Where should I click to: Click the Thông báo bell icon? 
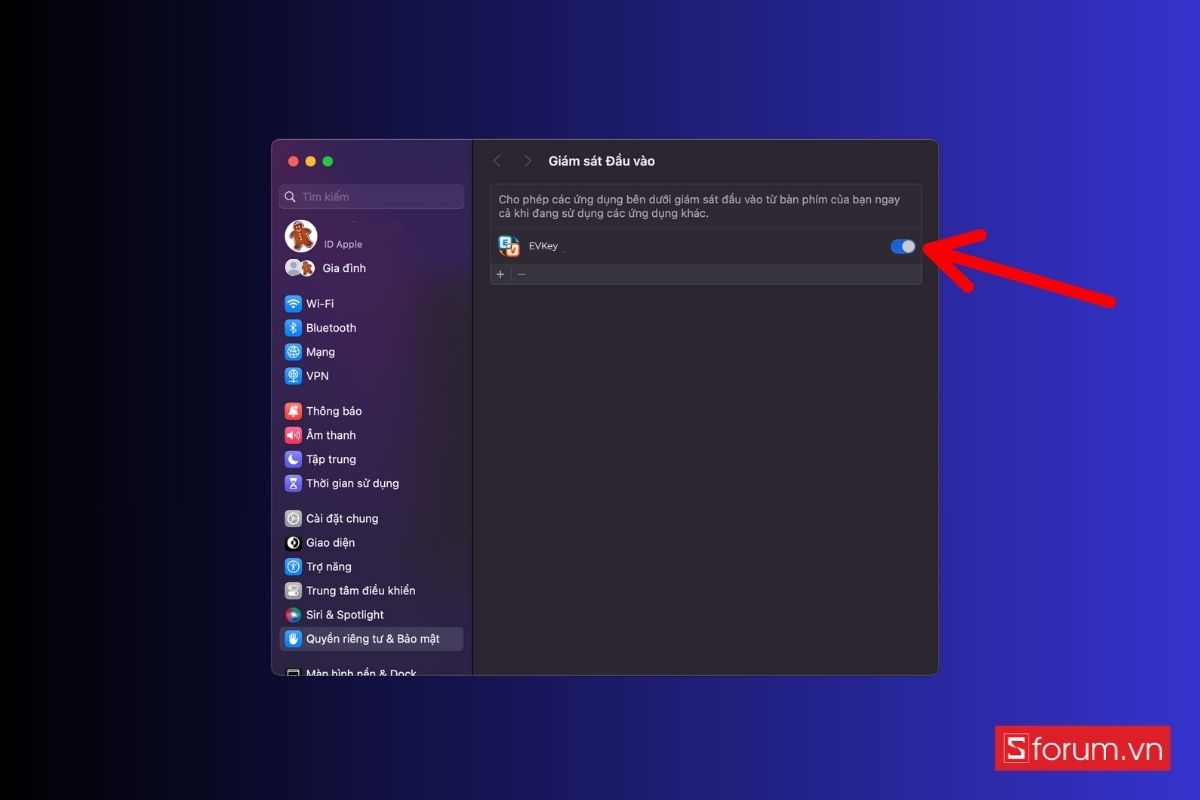293,411
